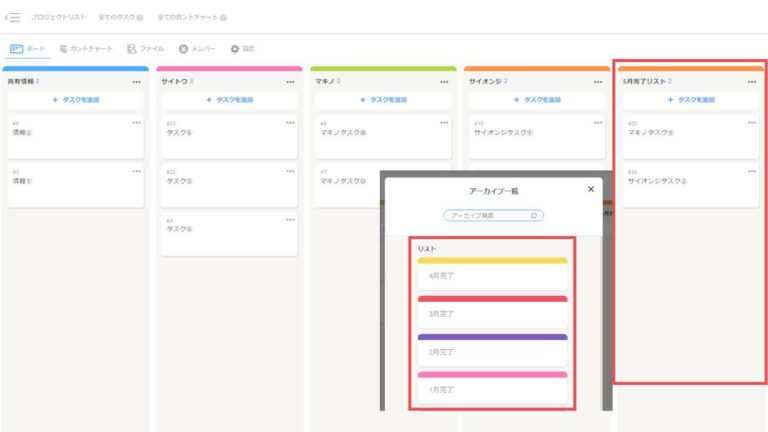Screen dimensions: 768x432
Task: Open three-dot menu of 共有情報 list
Action: [136, 81]
